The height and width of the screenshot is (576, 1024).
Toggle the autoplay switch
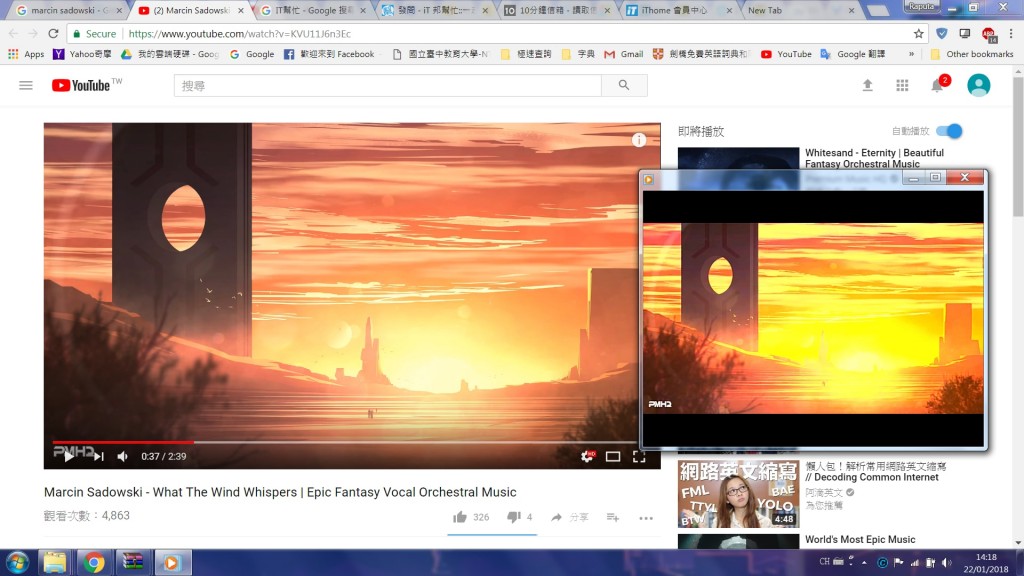(949, 131)
